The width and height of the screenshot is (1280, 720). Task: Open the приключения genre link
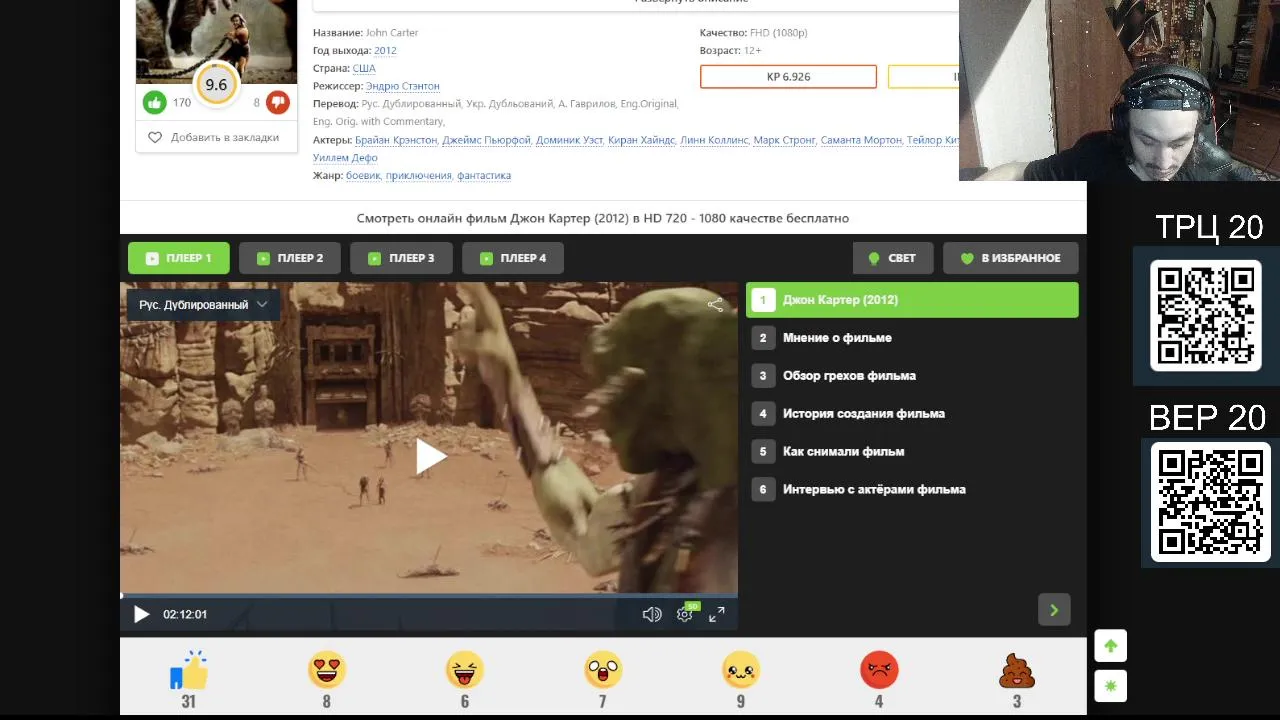[419, 176]
